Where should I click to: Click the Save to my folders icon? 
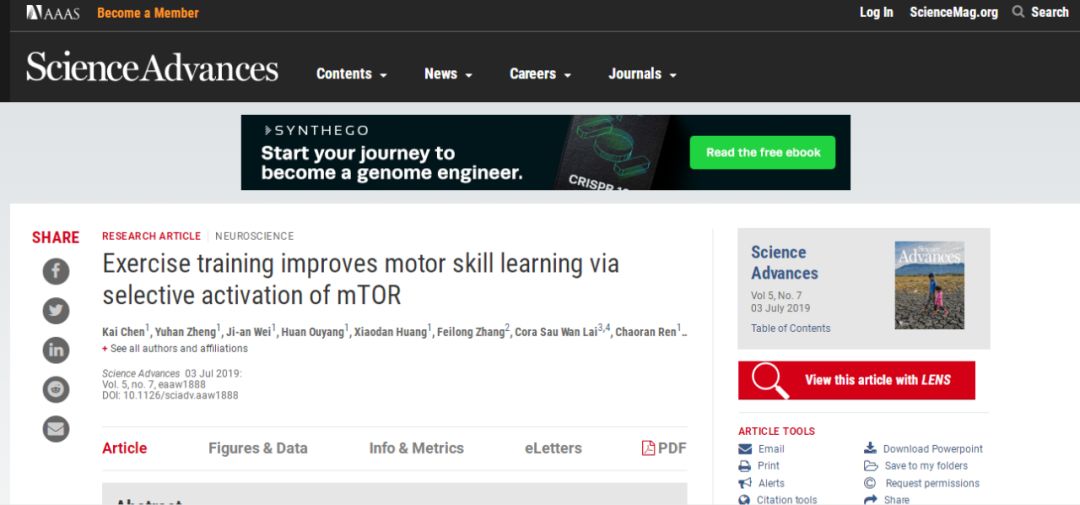871,466
